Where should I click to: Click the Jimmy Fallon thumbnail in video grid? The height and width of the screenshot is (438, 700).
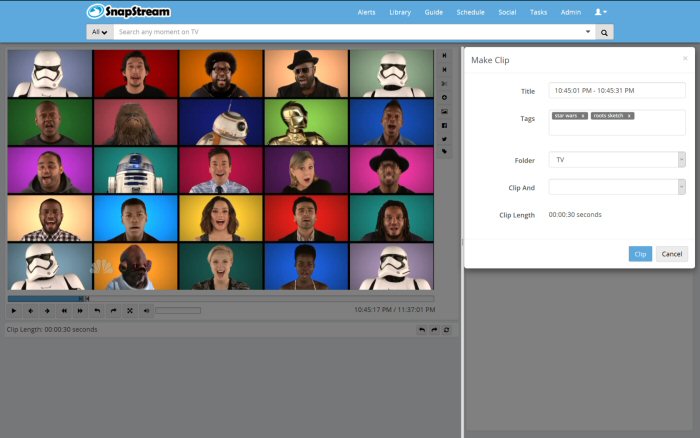(x=221, y=170)
